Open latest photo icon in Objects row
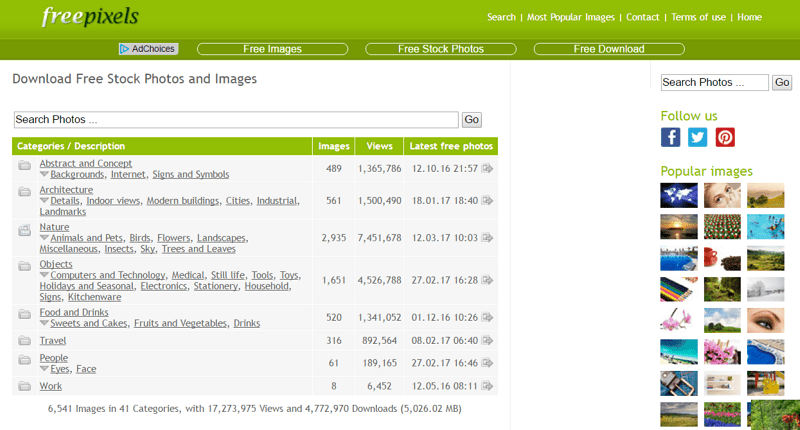This screenshot has height=430, width=800. pos(487,280)
